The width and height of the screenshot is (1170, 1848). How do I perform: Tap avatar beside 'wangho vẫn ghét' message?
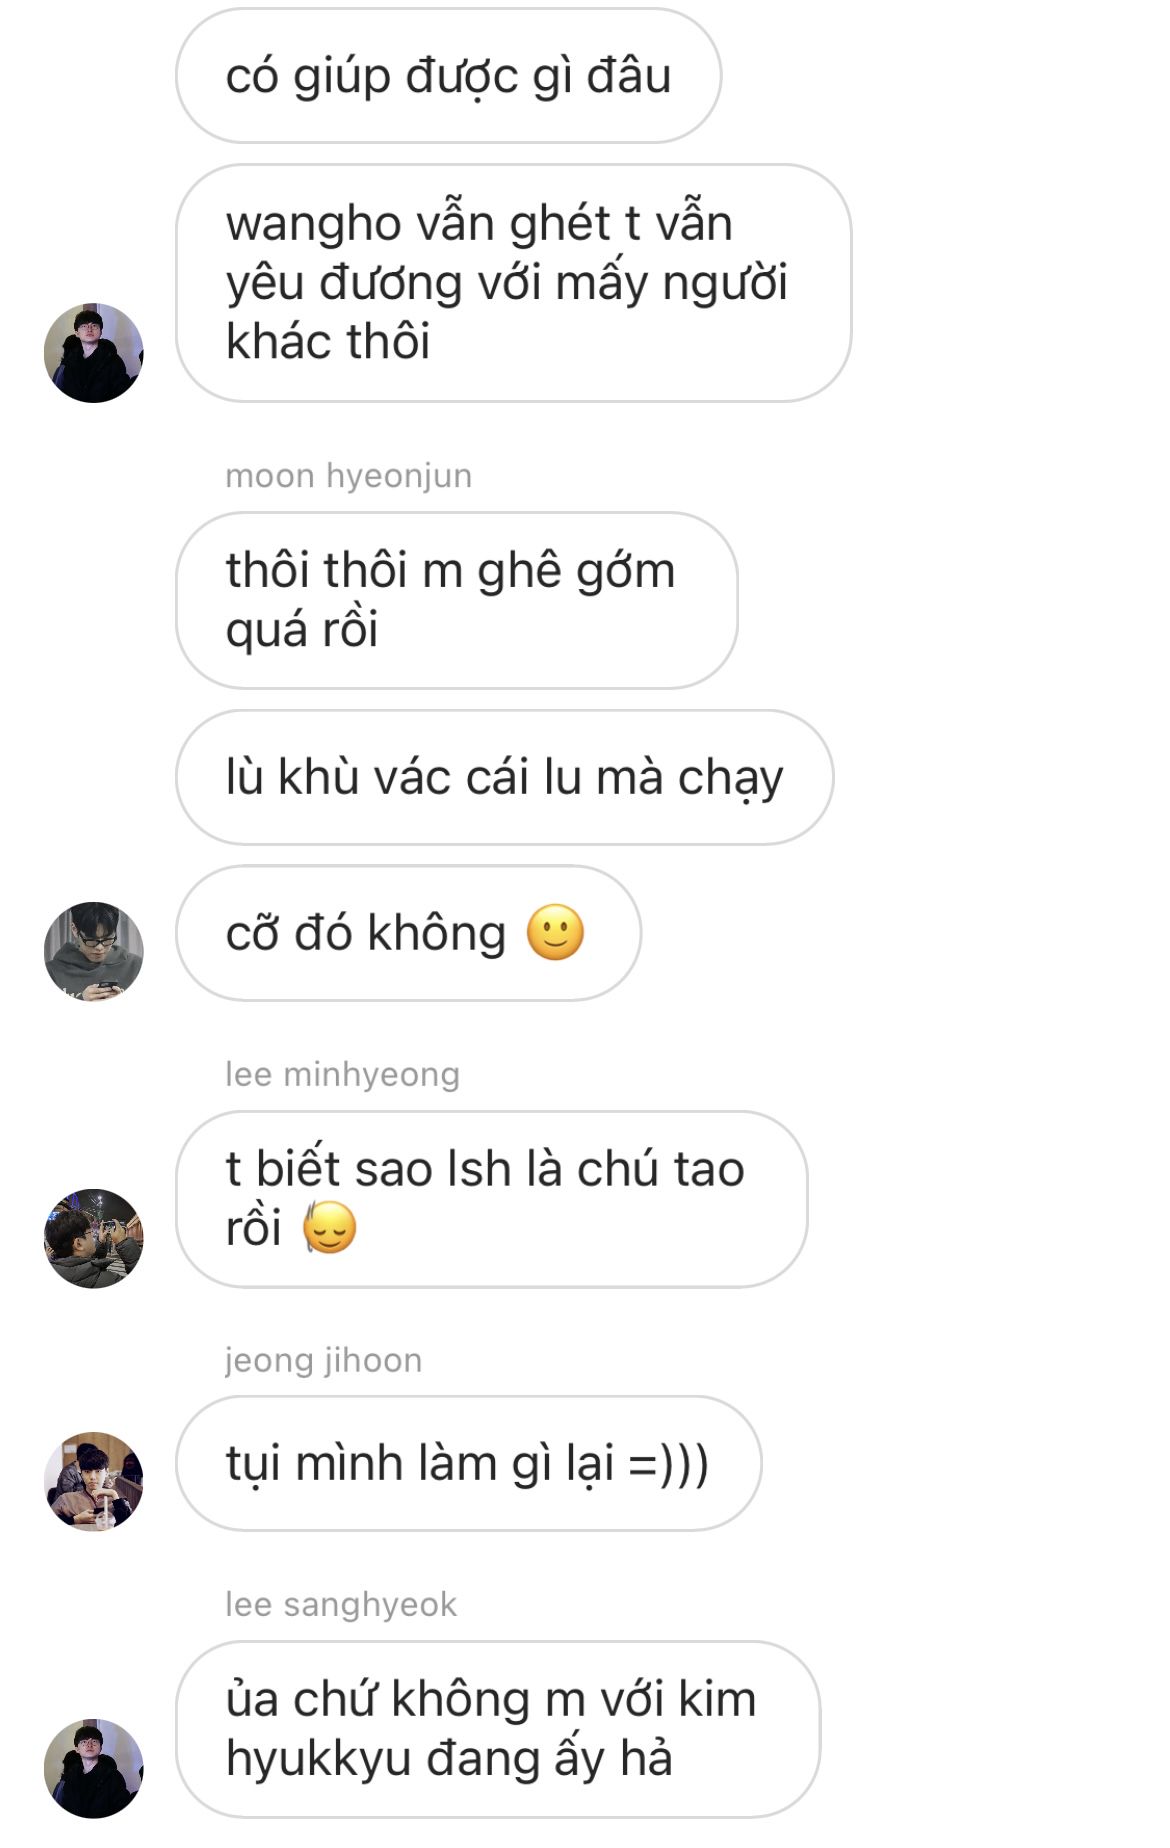[94, 353]
